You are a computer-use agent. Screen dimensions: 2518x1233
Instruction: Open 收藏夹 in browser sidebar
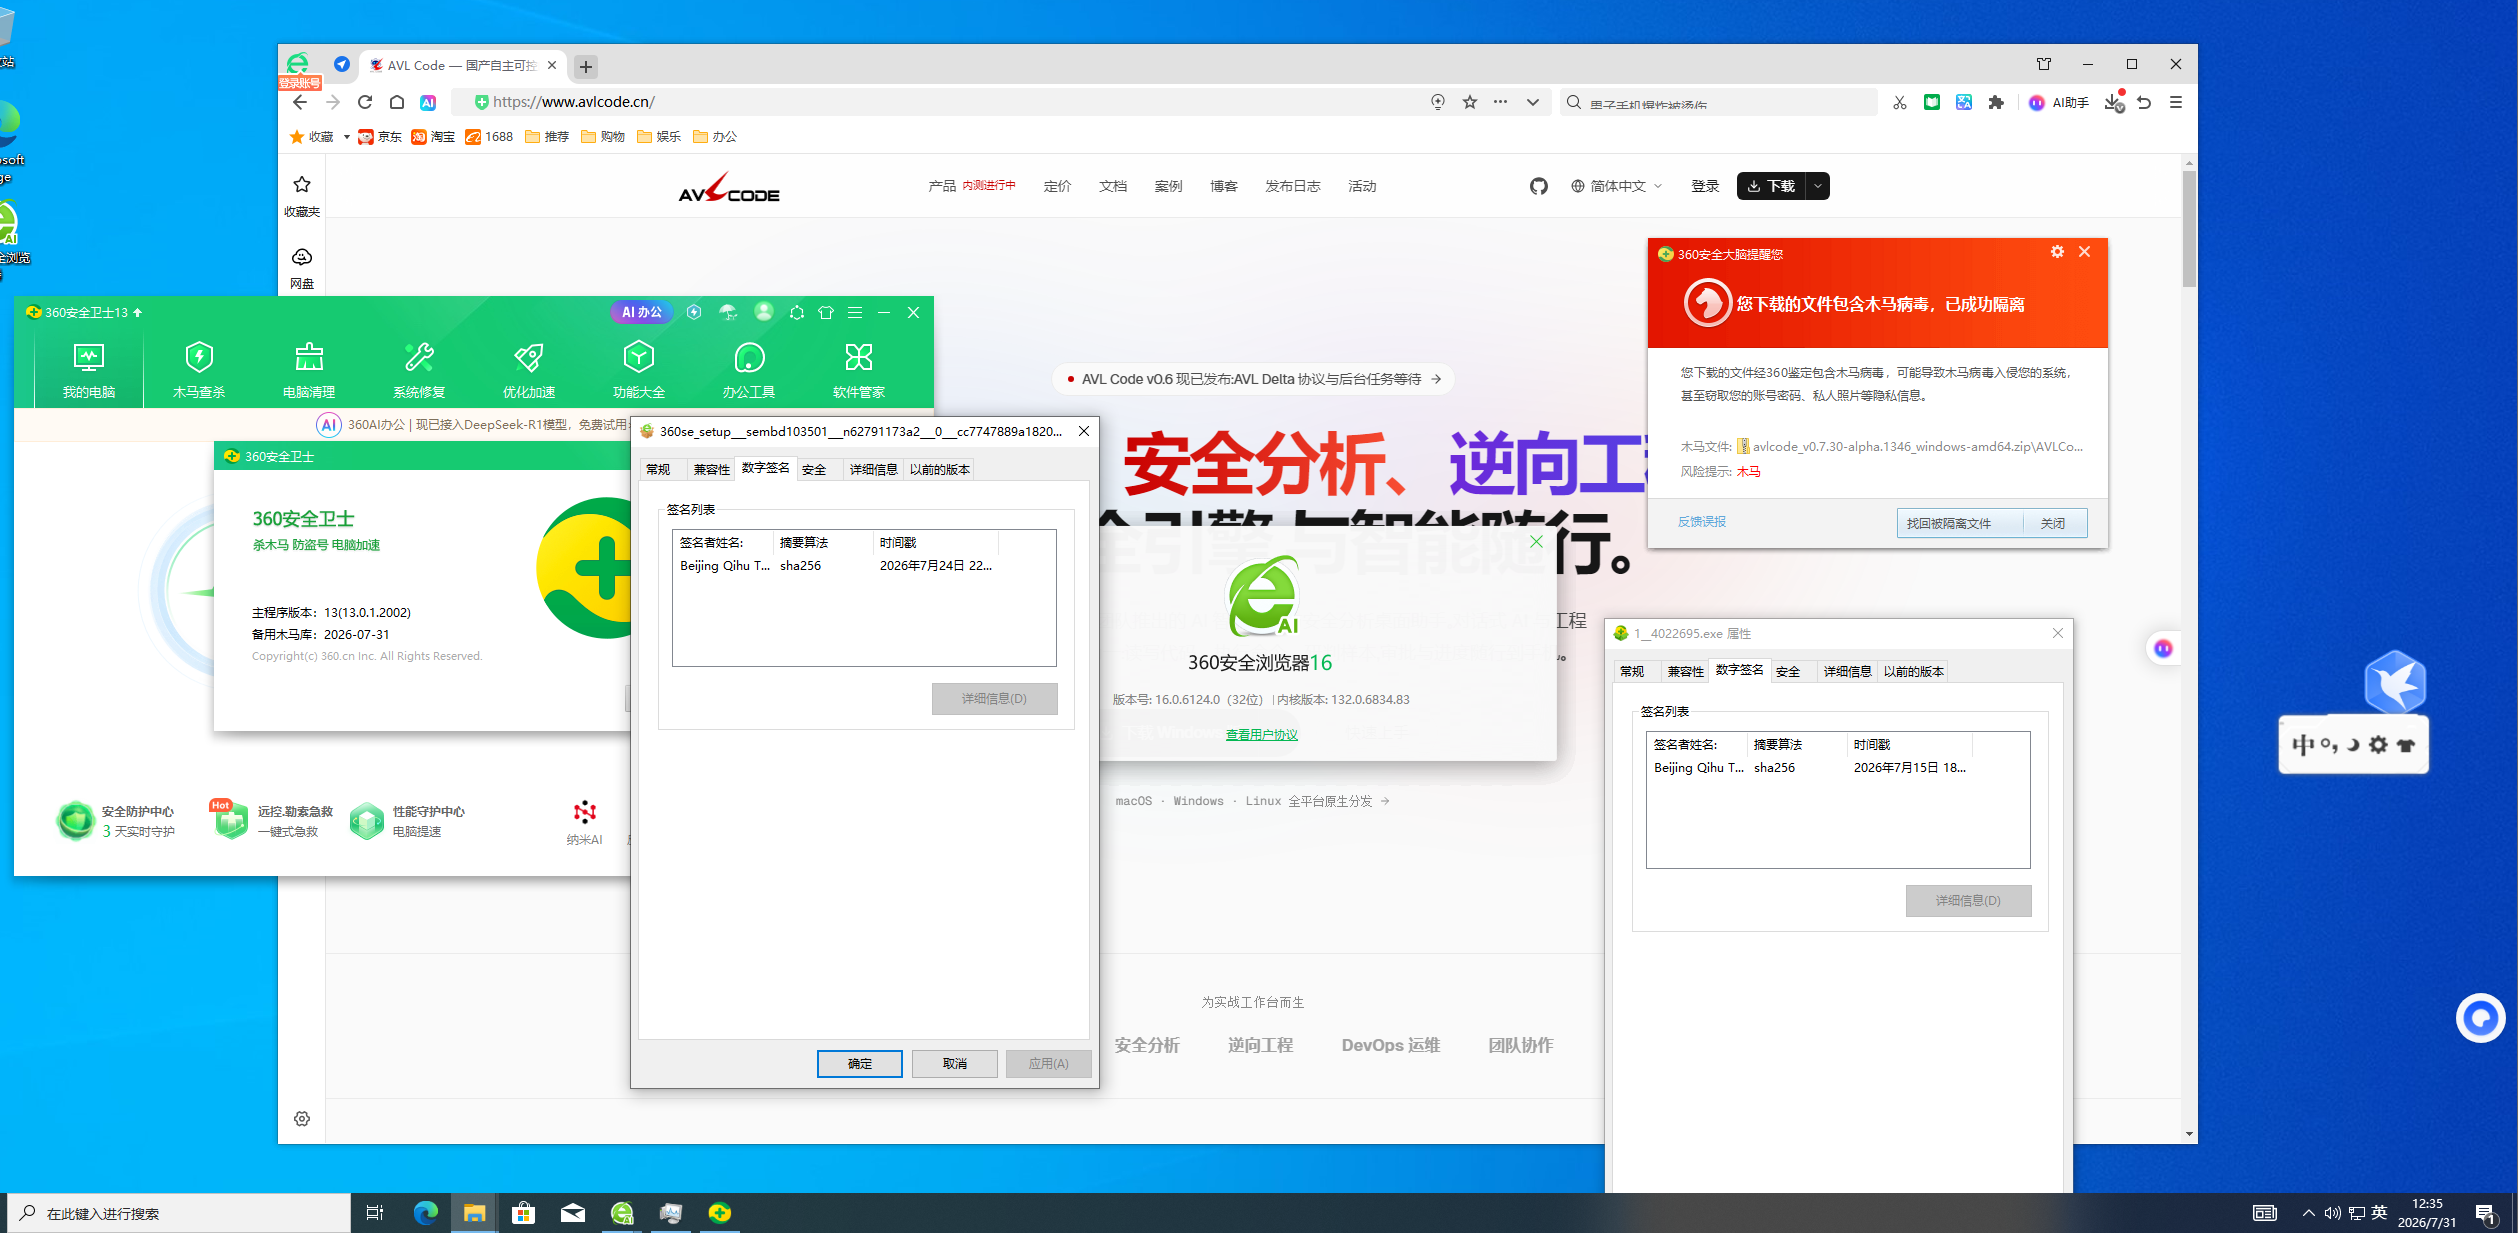coord(302,196)
